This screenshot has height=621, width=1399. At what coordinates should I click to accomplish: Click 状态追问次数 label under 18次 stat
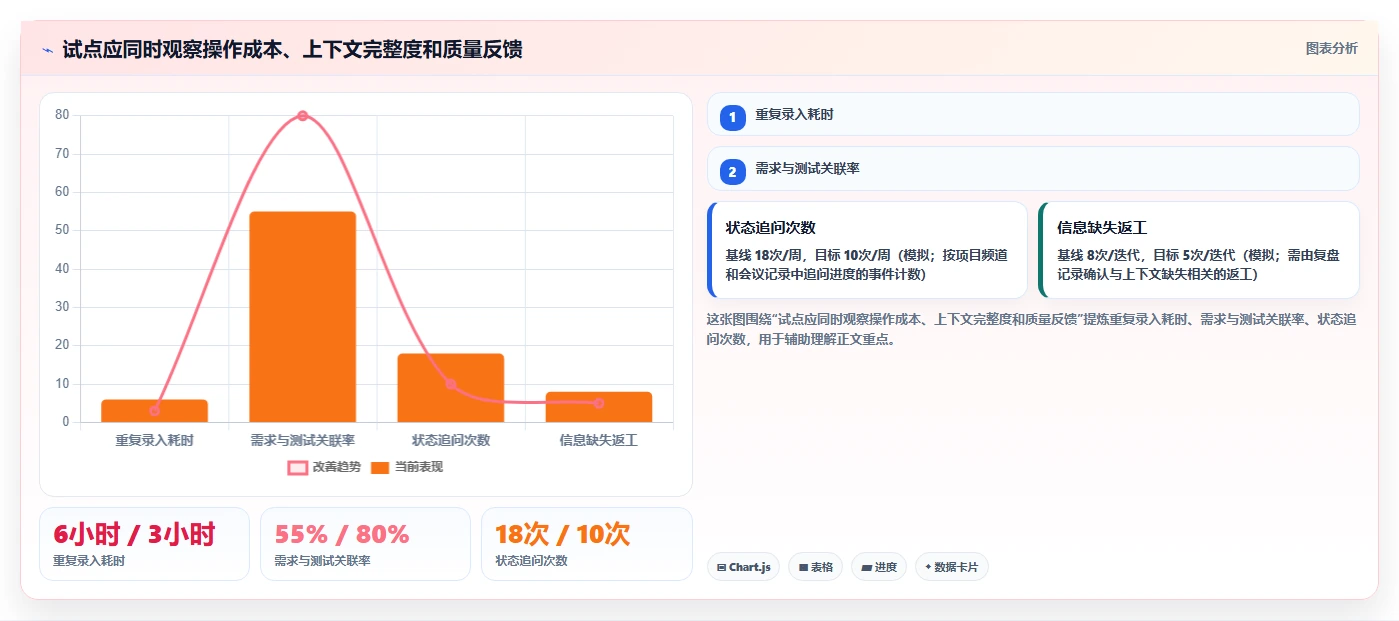[531, 561]
